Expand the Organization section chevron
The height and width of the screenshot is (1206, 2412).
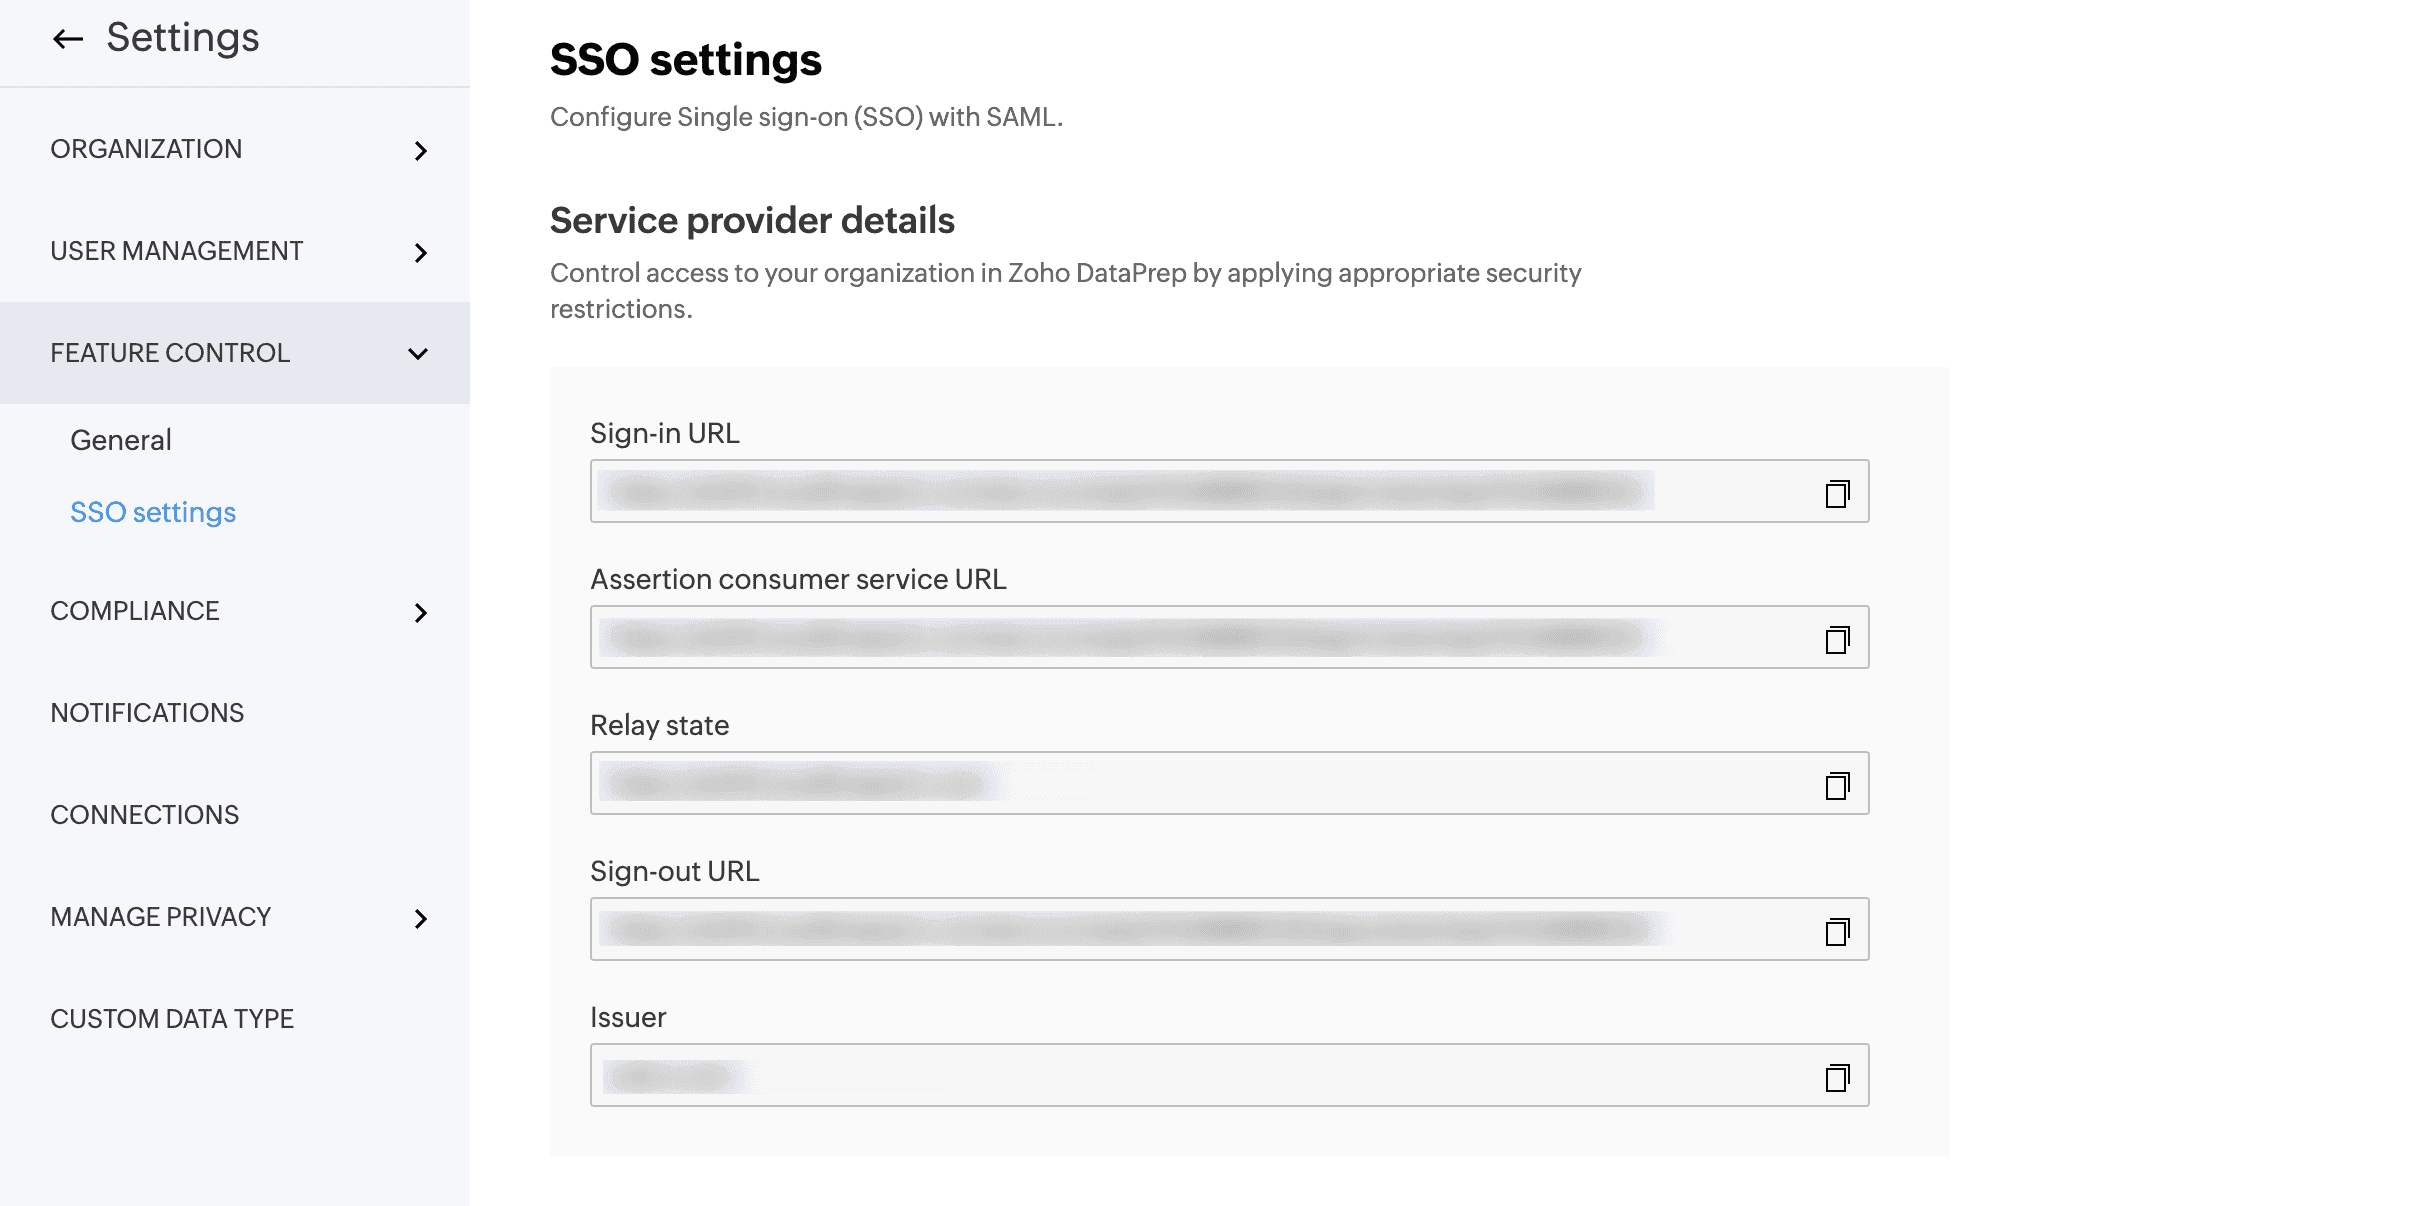420,151
